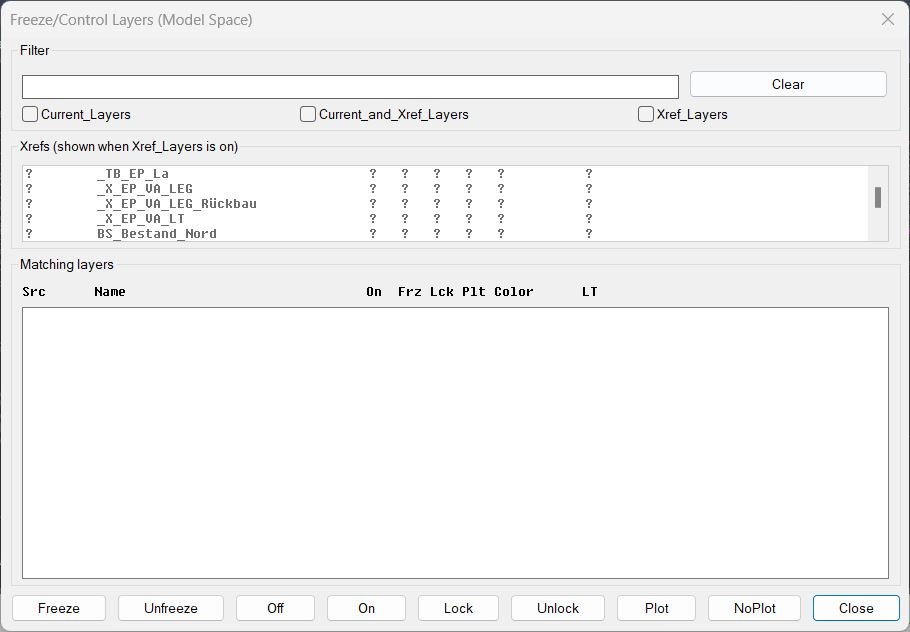Image resolution: width=910 pixels, height=632 pixels.
Task: Choose the _X_EP_VA_LT xref row
Action: coord(141,219)
